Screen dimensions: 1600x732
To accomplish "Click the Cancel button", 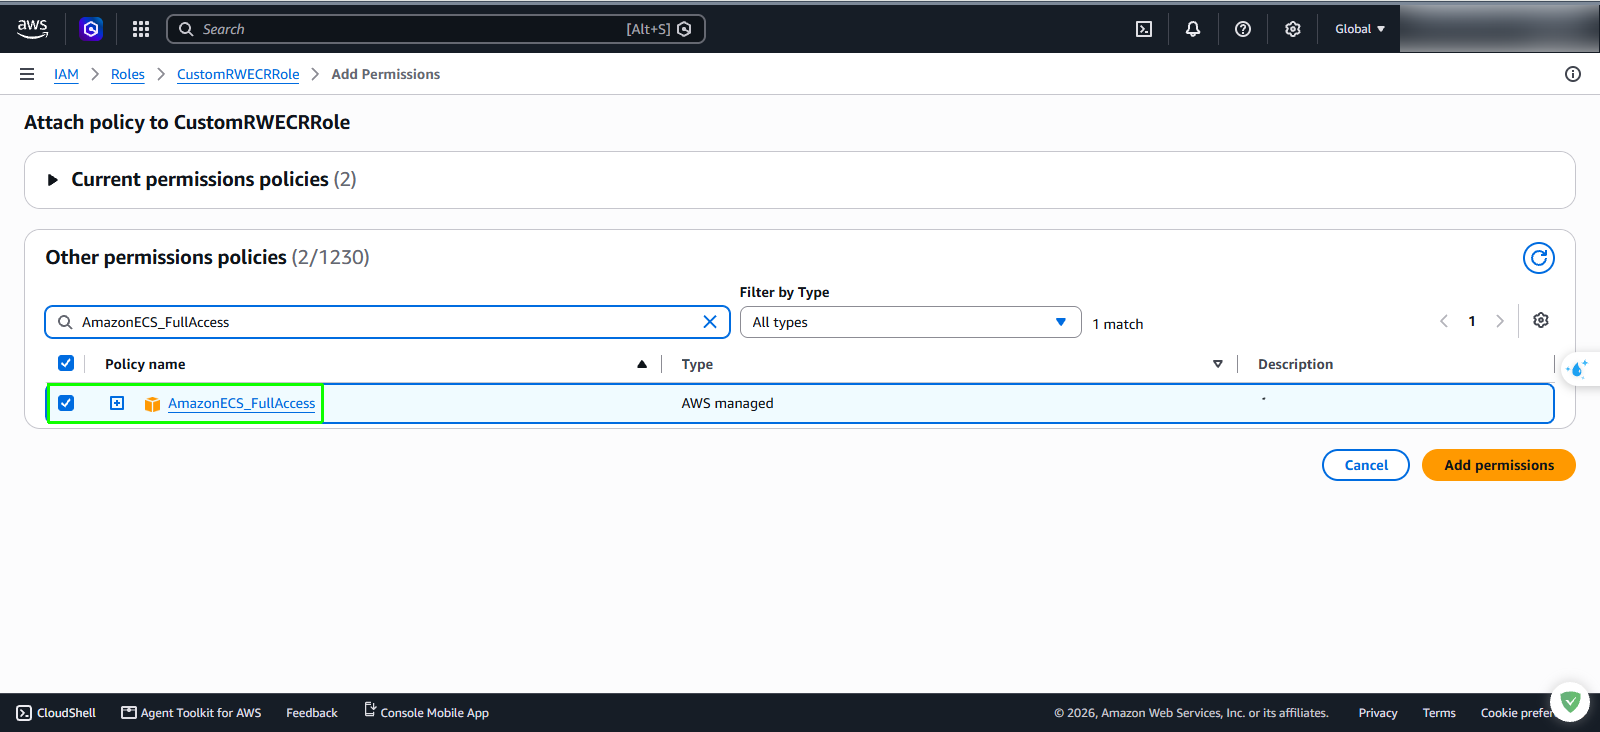I will coord(1366,465).
